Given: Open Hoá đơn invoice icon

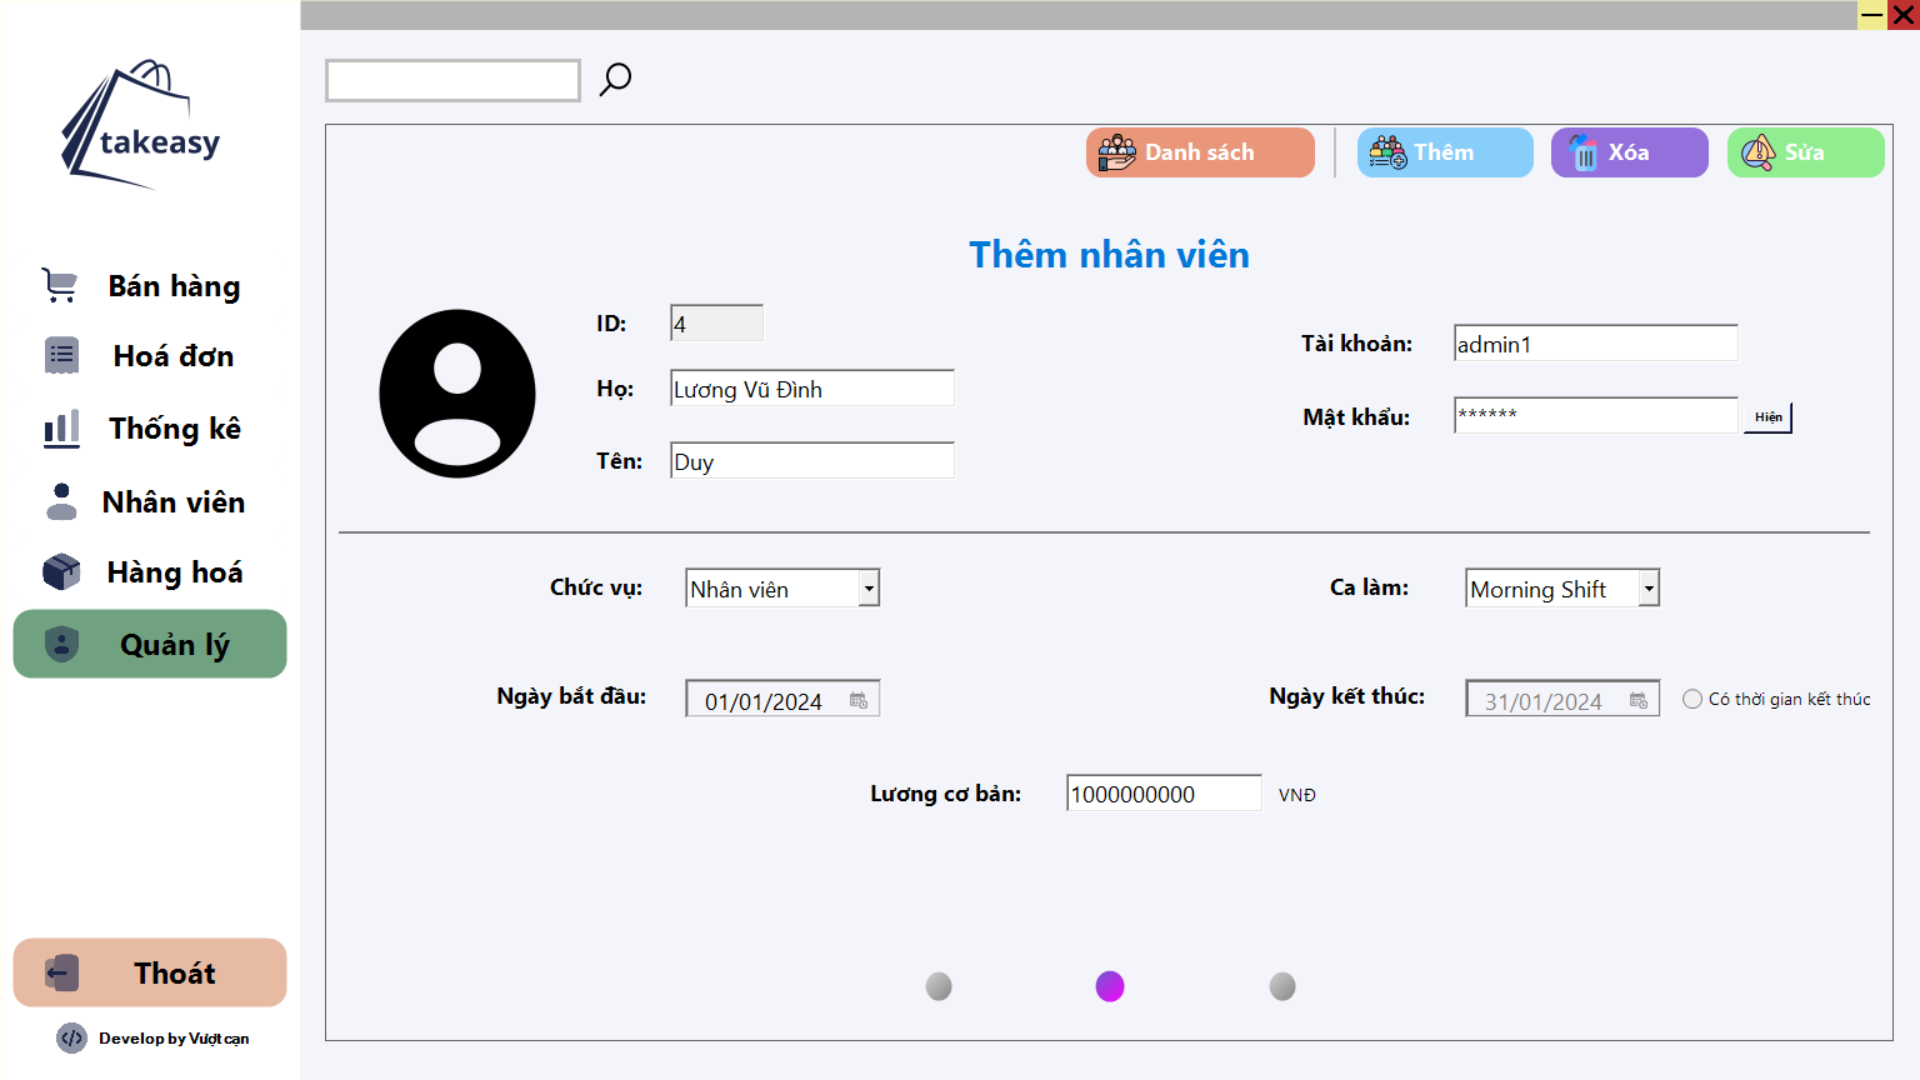Looking at the screenshot, I should (61, 355).
